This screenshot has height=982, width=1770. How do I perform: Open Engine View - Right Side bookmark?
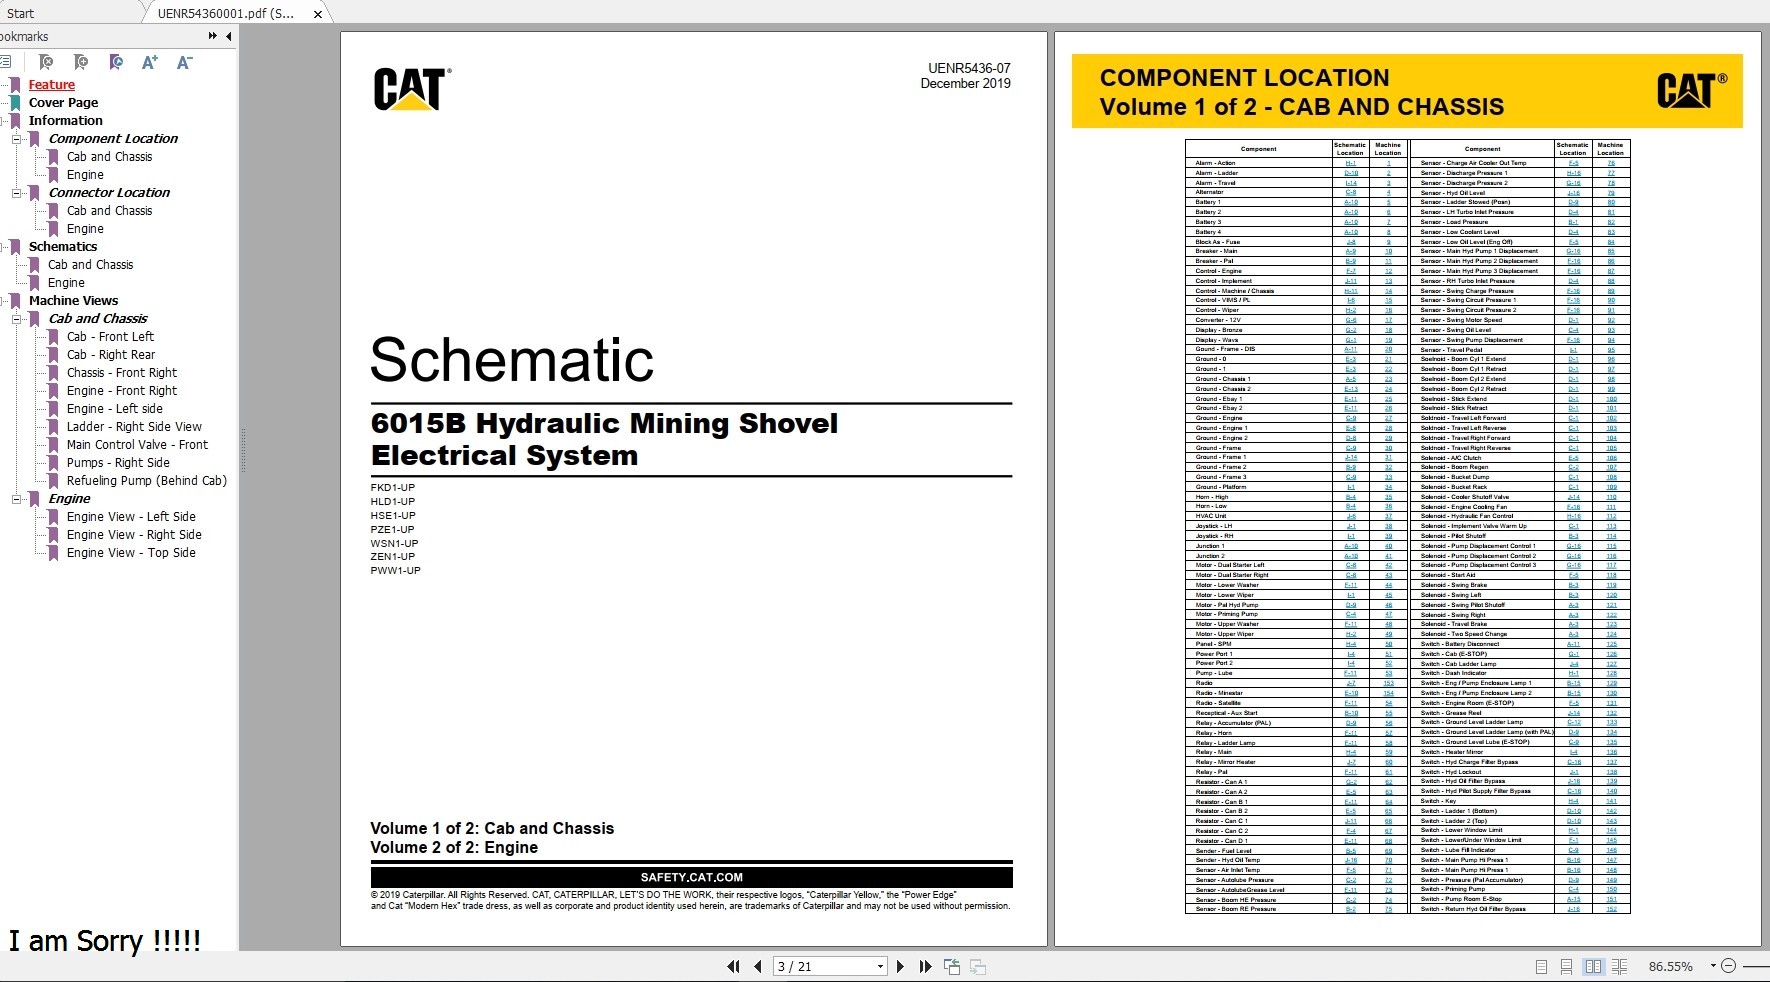pos(134,535)
